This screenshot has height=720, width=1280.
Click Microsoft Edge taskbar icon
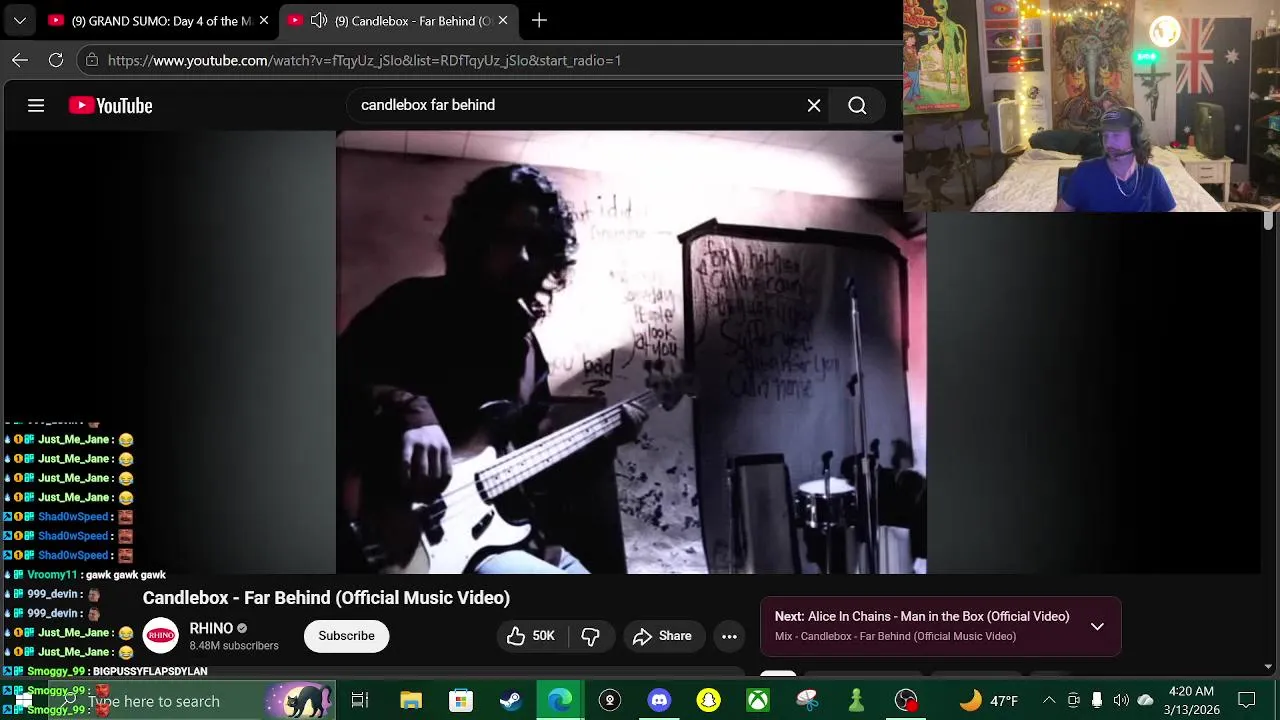click(560, 701)
